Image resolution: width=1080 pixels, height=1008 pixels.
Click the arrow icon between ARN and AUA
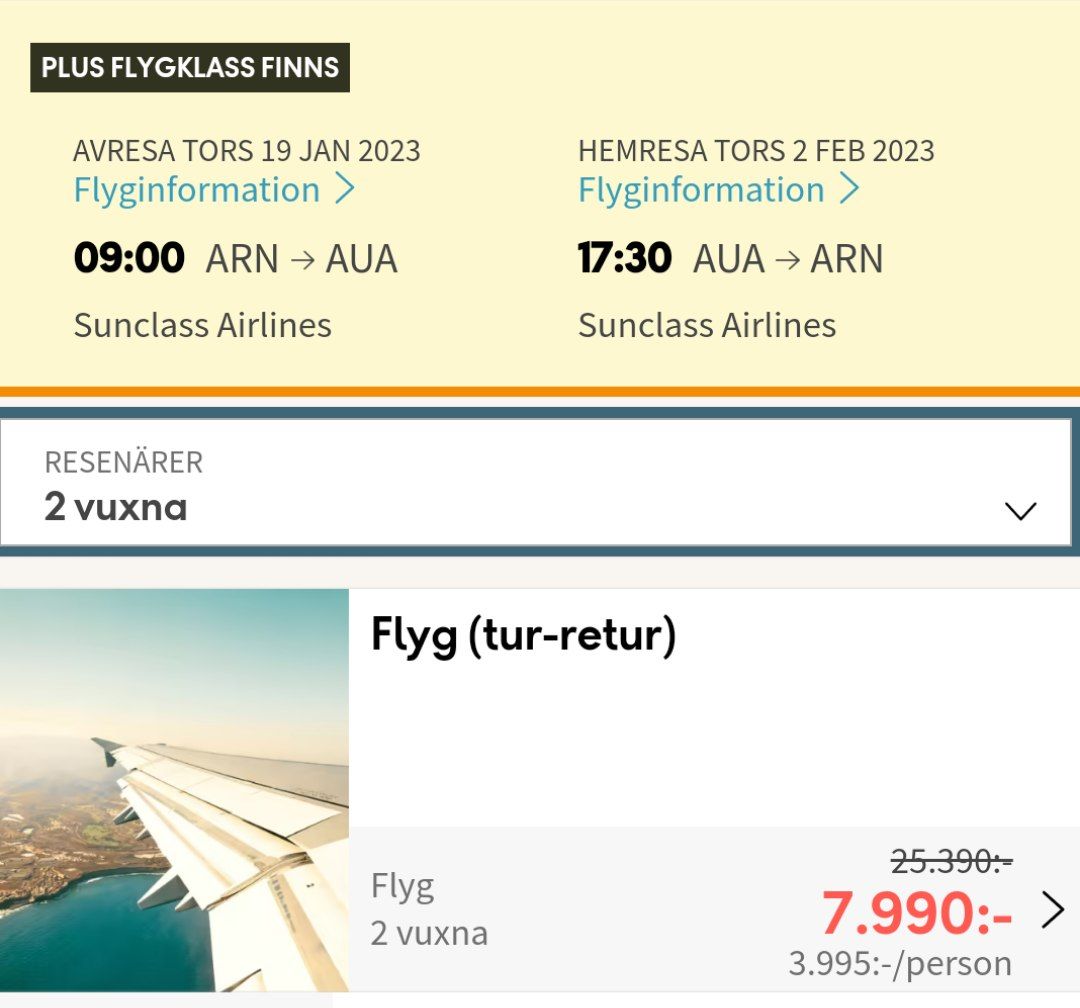pyautogui.click(x=302, y=260)
